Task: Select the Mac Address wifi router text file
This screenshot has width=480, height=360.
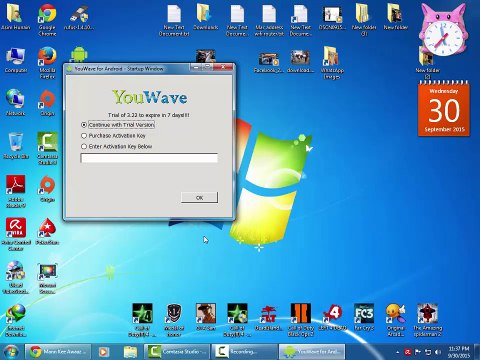Action: pos(269,19)
